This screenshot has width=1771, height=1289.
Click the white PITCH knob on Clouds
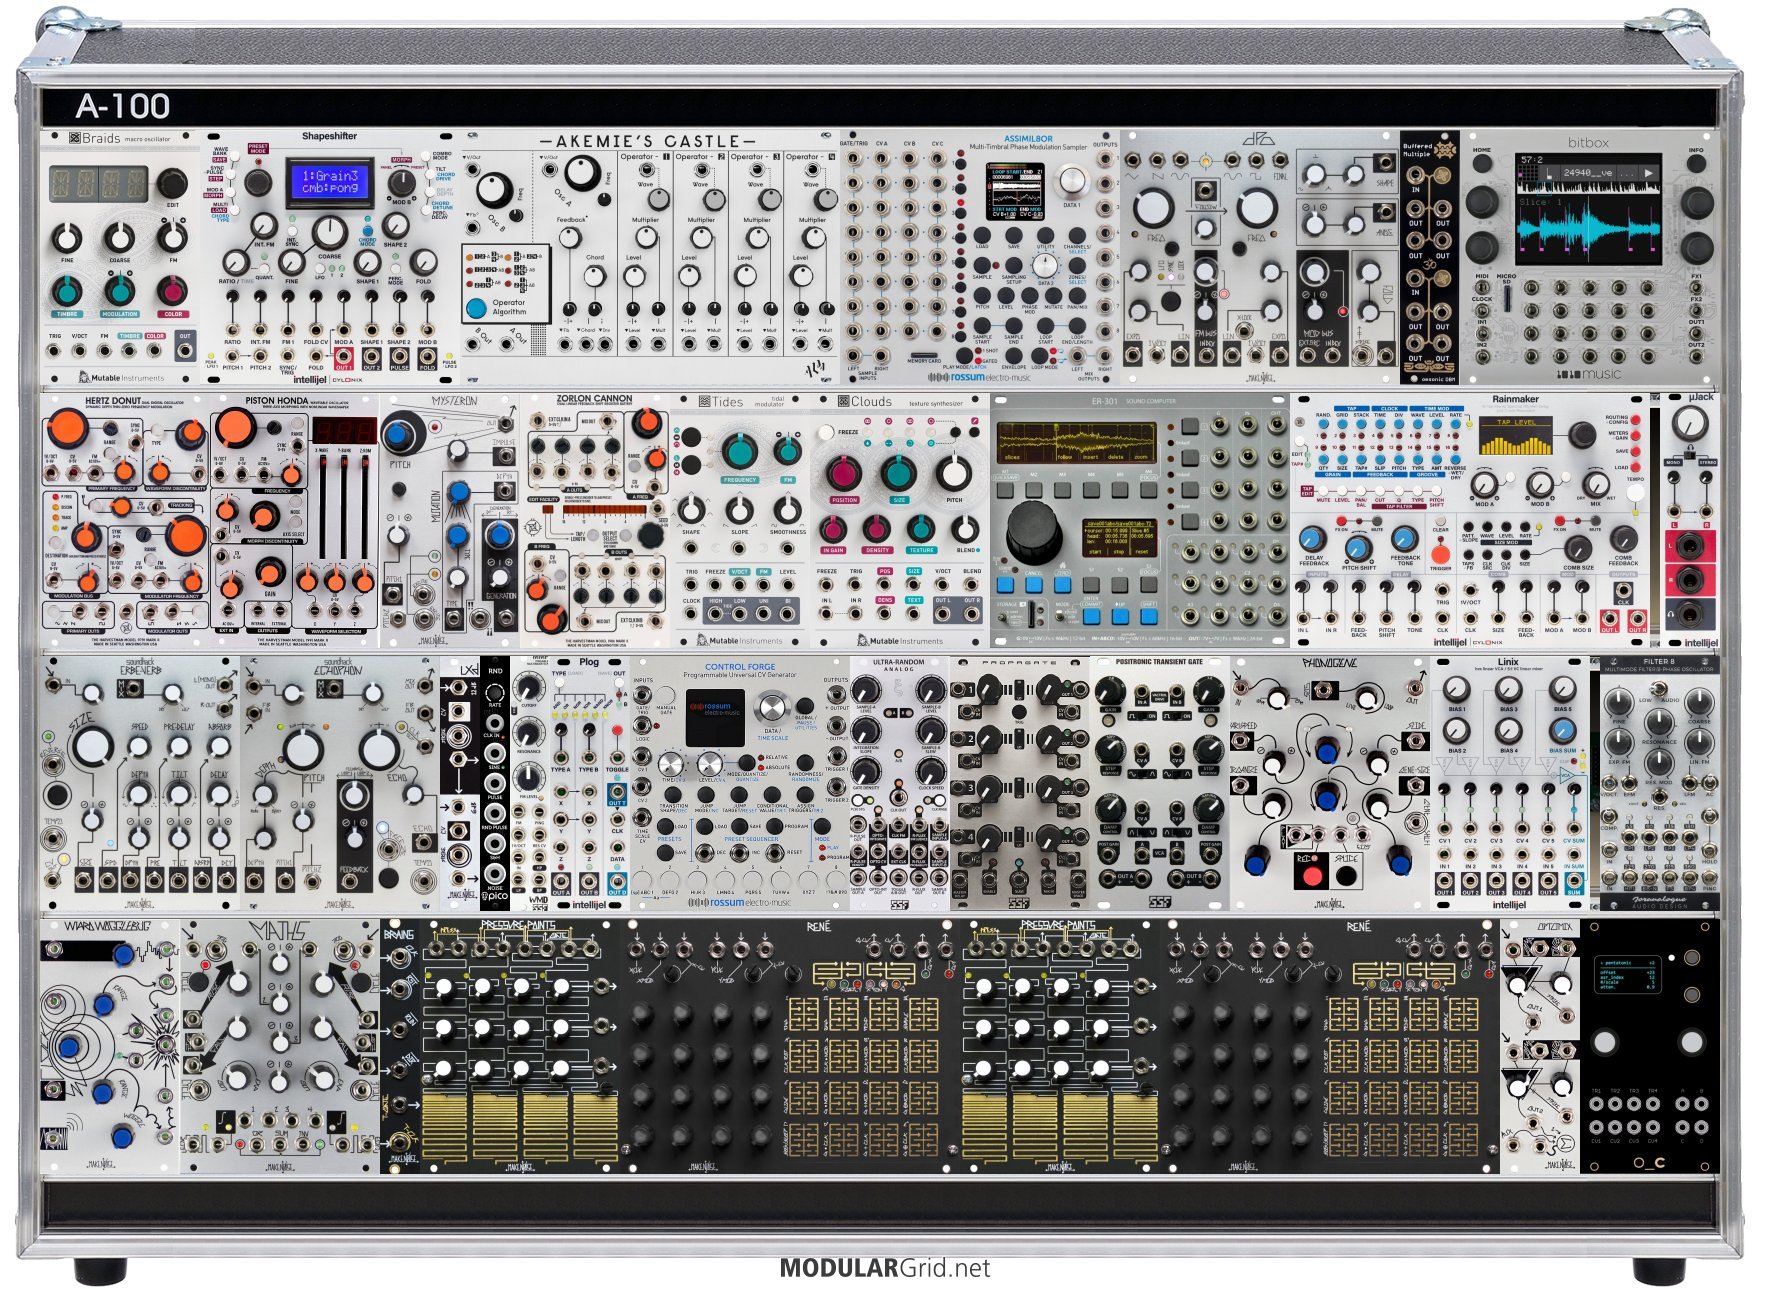tap(954, 473)
